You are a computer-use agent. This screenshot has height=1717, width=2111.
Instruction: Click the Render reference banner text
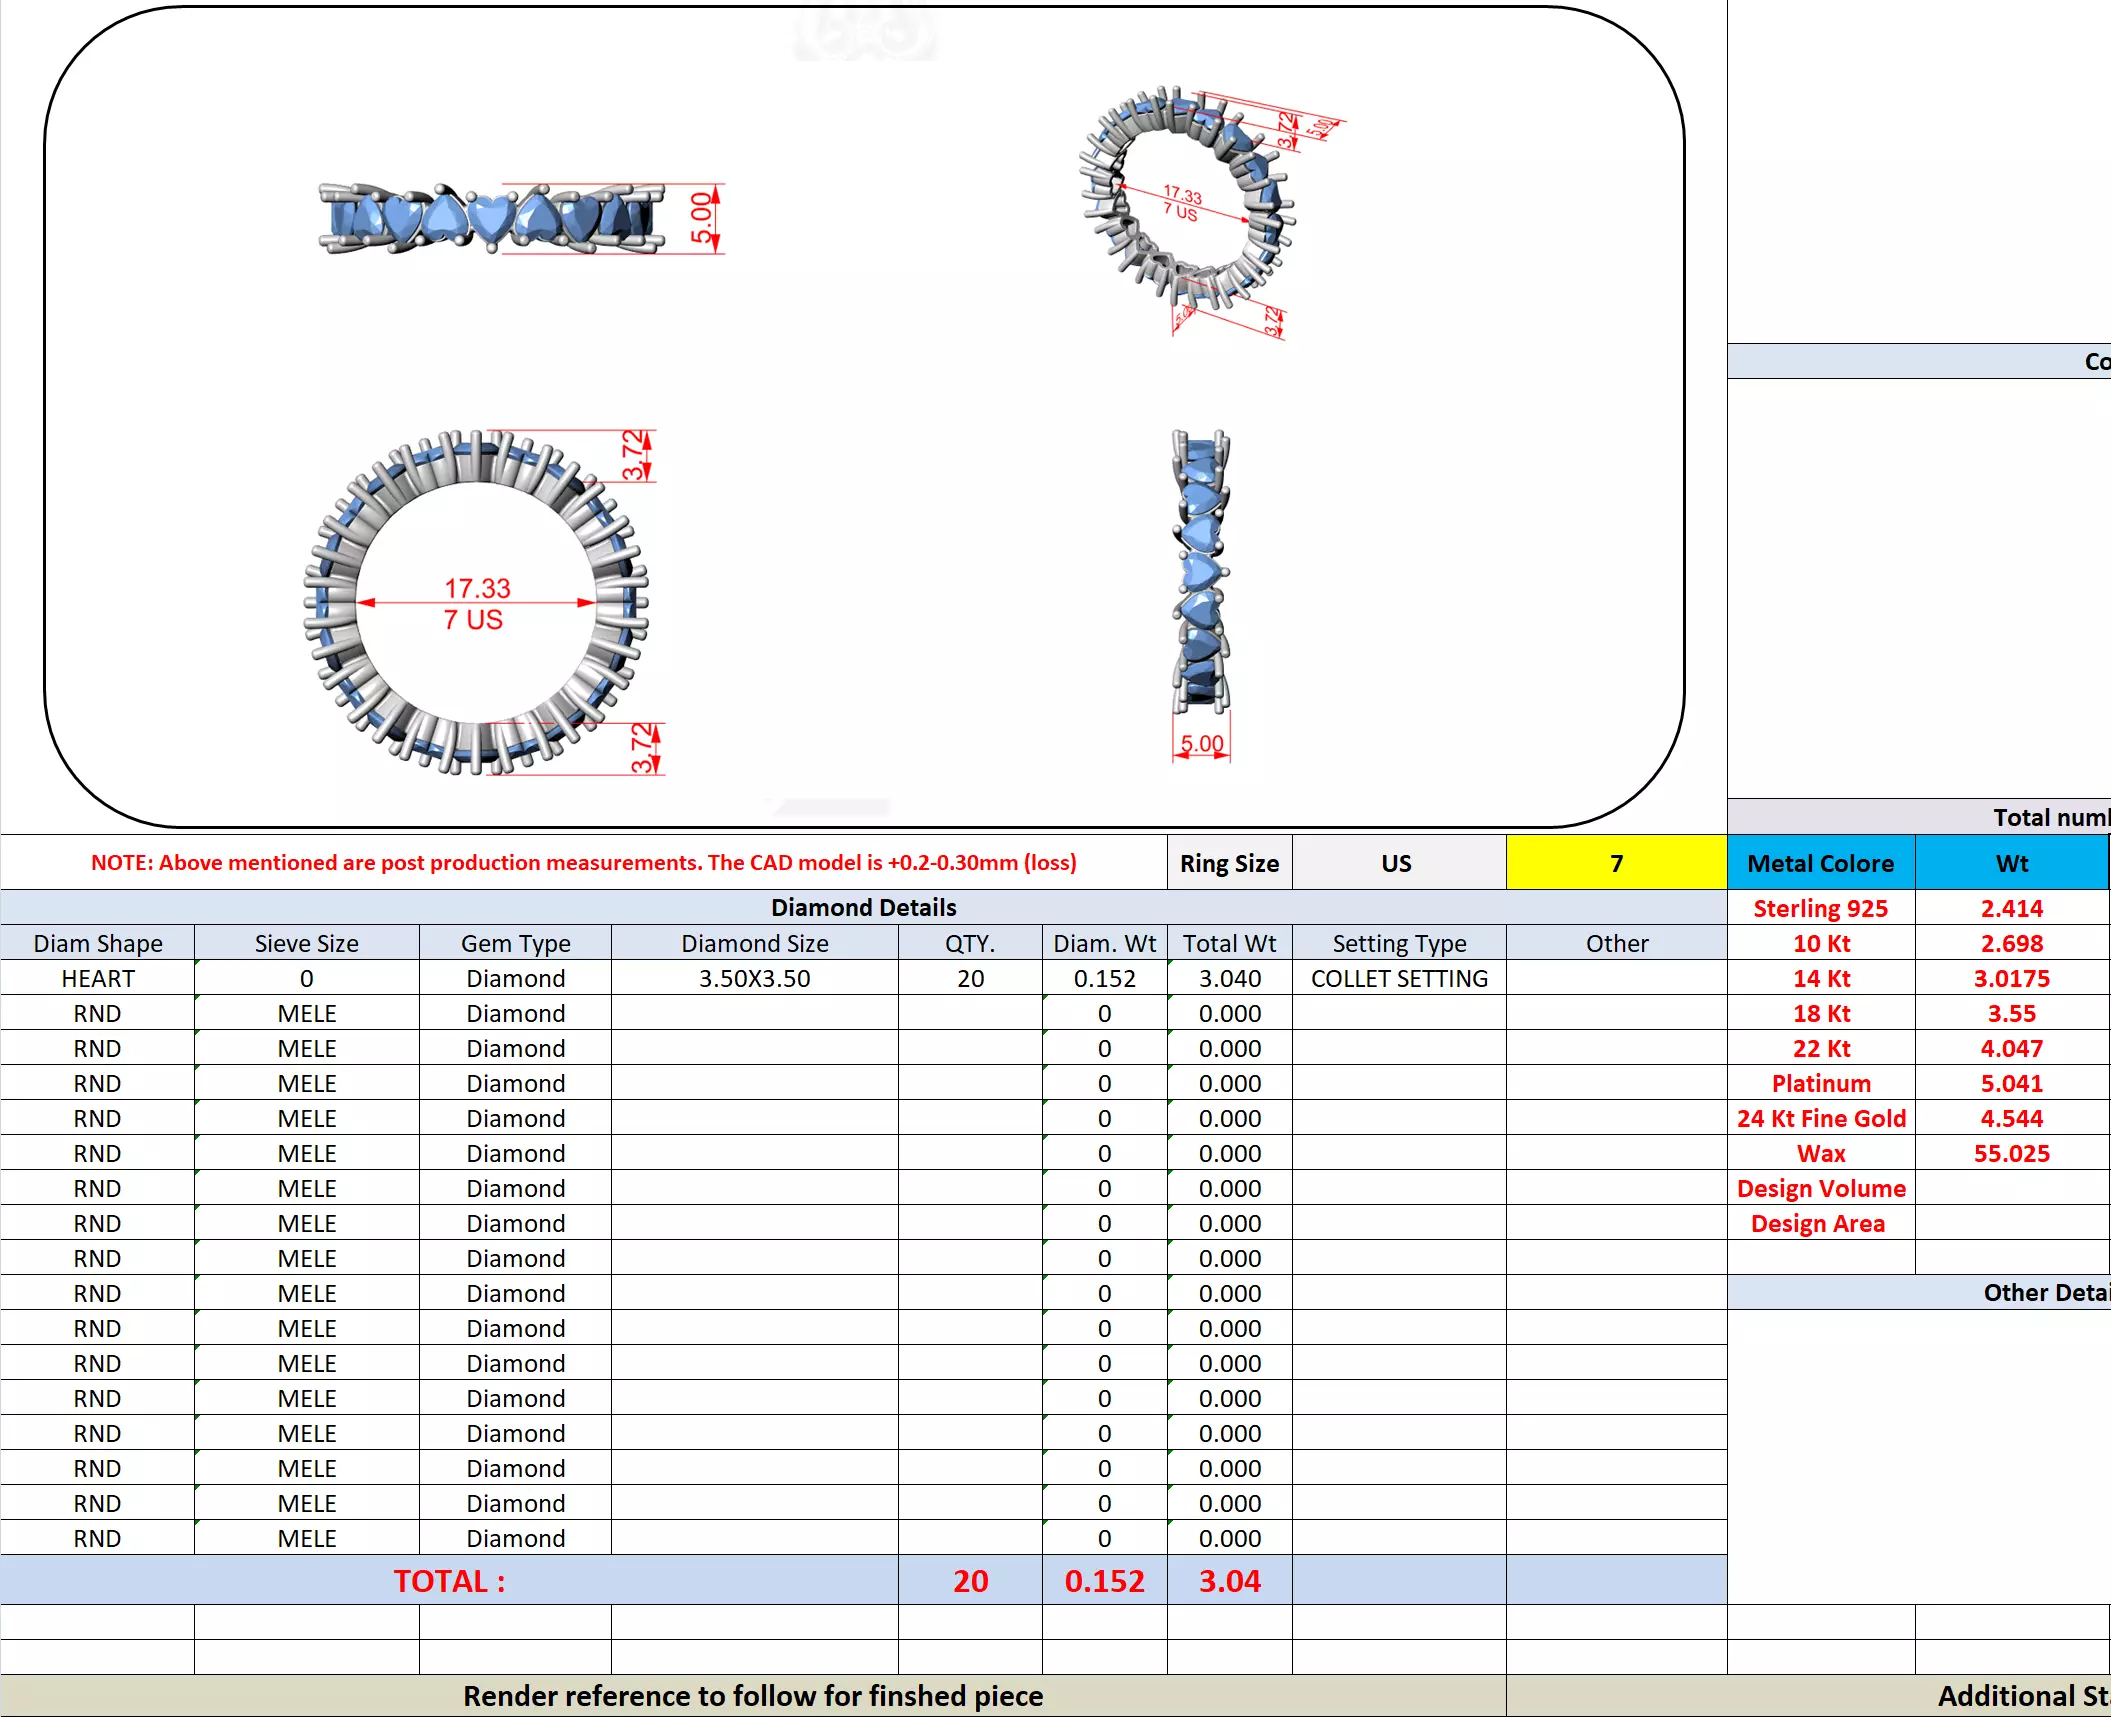point(752,1695)
